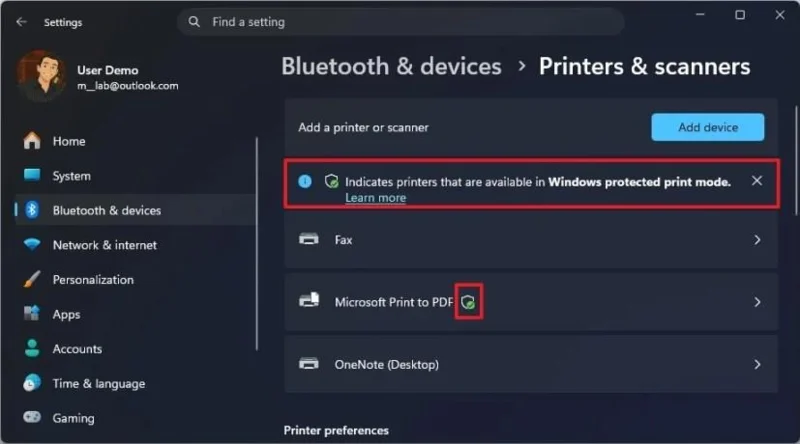Click the Fax printer icon
The image size is (800, 444).
pos(309,239)
